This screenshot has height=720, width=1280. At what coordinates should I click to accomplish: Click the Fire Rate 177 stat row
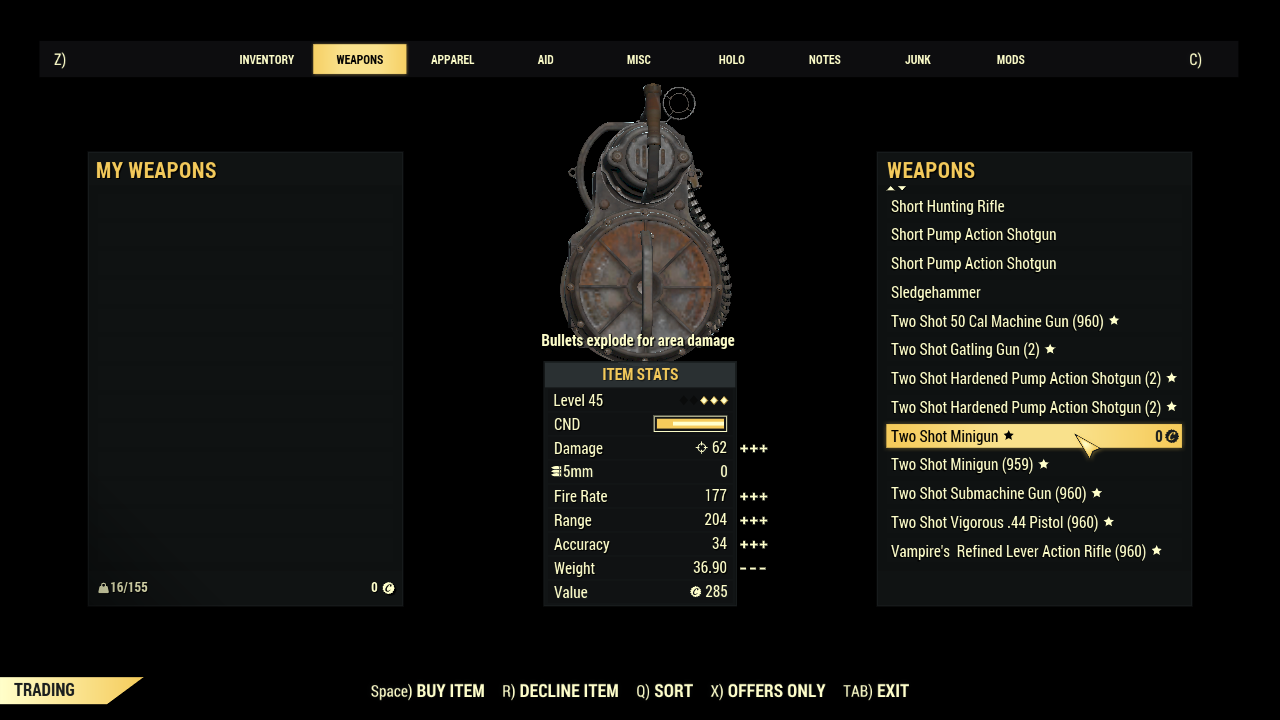tap(640, 496)
